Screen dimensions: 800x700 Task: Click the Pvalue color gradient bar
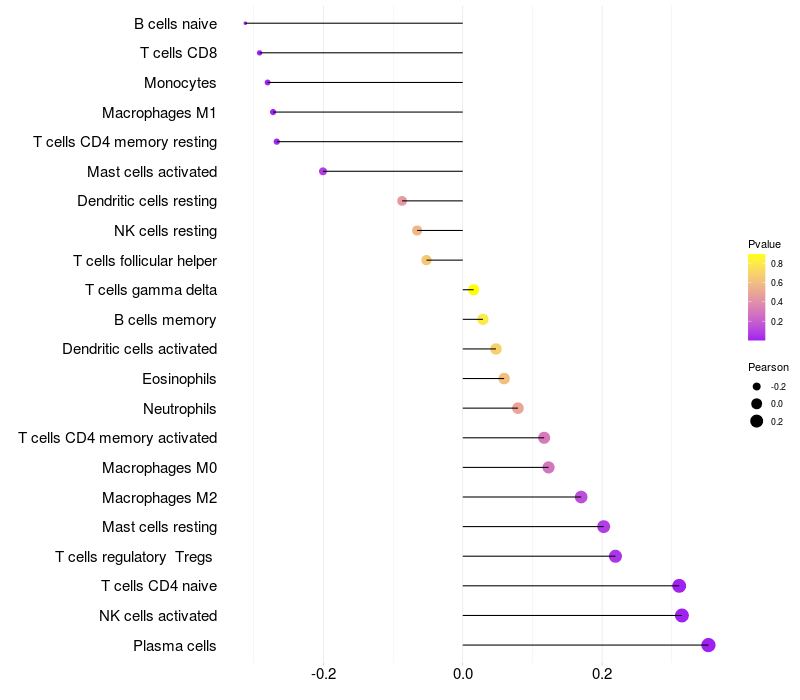(757, 297)
